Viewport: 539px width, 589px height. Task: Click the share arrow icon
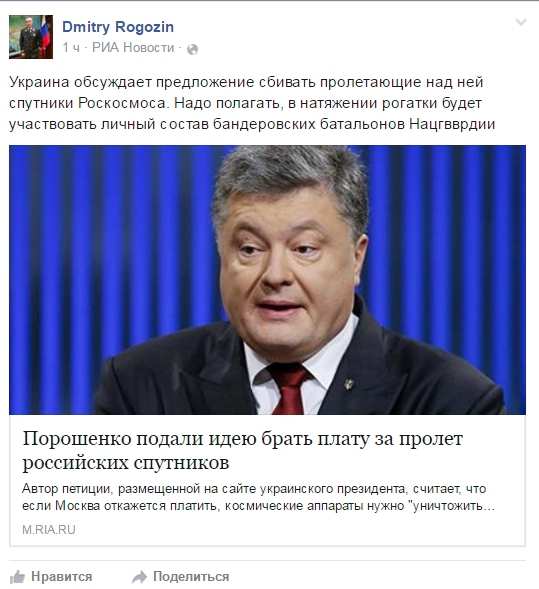point(139,577)
